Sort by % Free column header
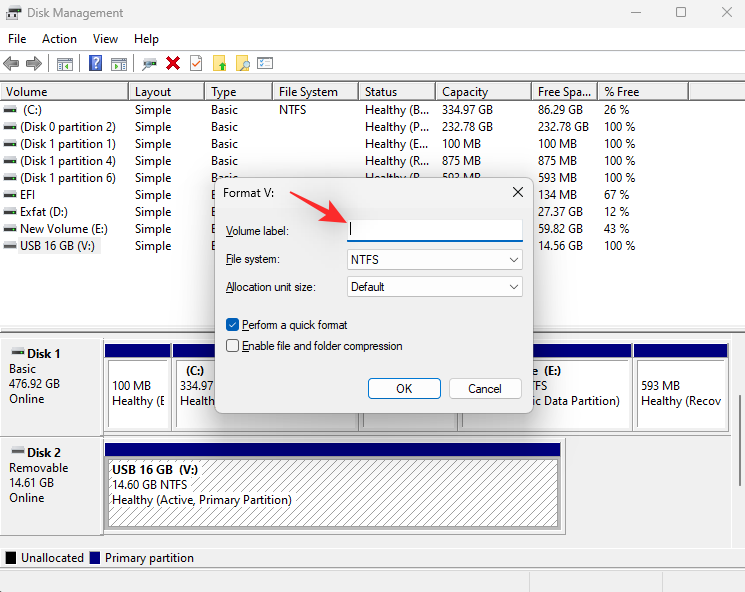Screen dimensions: 745x592 tap(643, 92)
